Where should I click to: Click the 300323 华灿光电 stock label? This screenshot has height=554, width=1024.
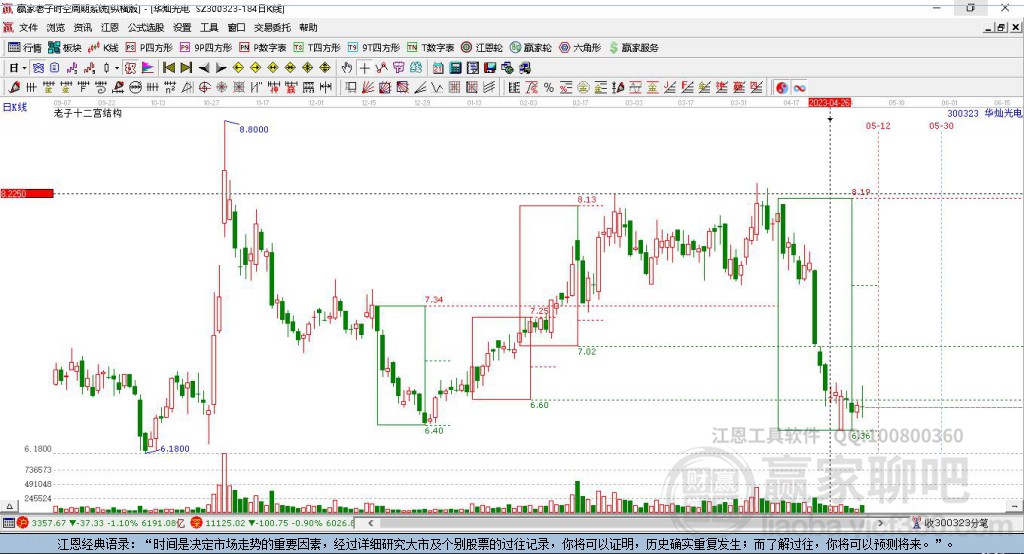(985, 113)
